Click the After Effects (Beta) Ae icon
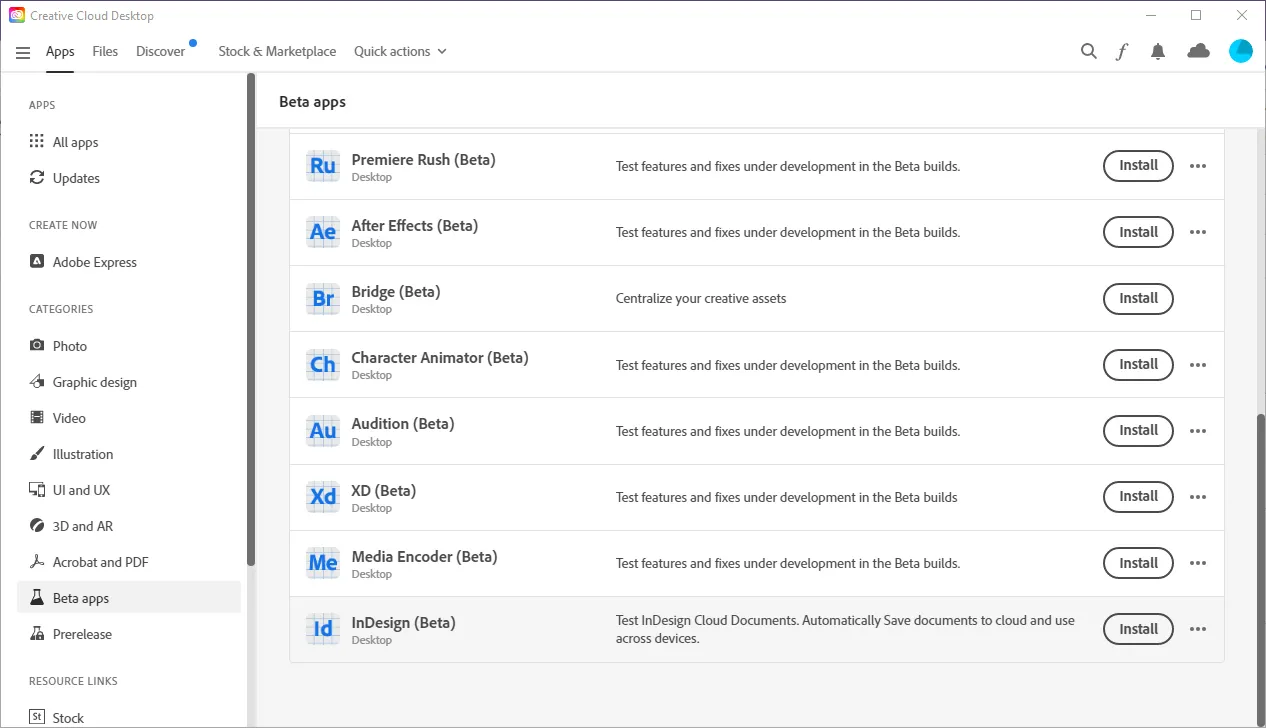Image resolution: width=1266 pixels, height=728 pixels. point(322,232)
